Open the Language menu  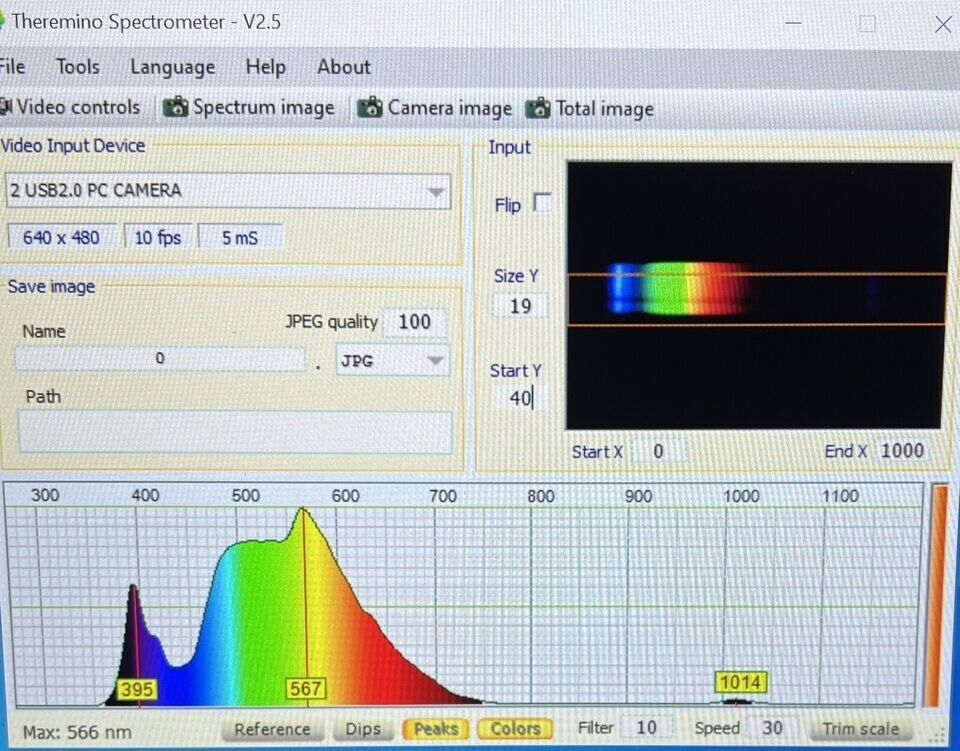click(172, 67)
